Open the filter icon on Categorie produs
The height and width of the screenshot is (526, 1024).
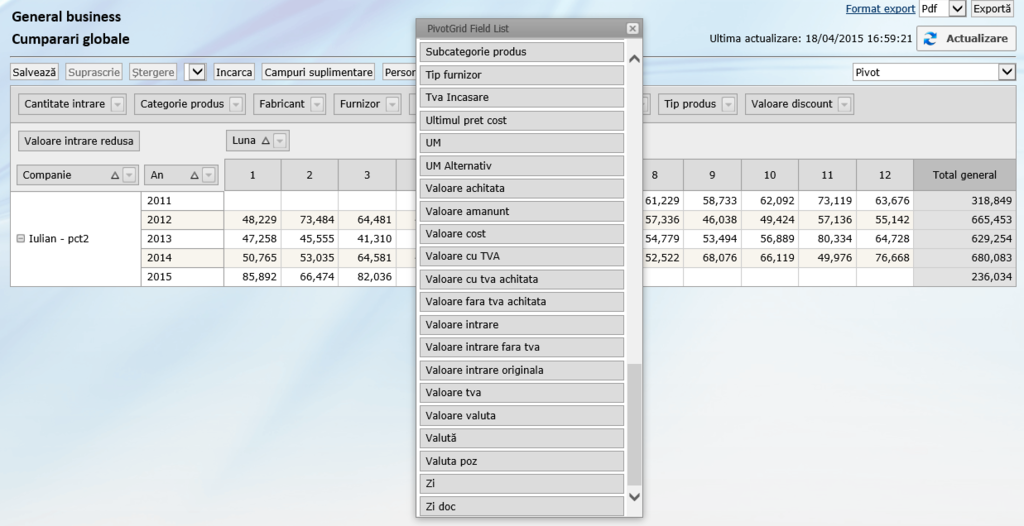(236, 104)
